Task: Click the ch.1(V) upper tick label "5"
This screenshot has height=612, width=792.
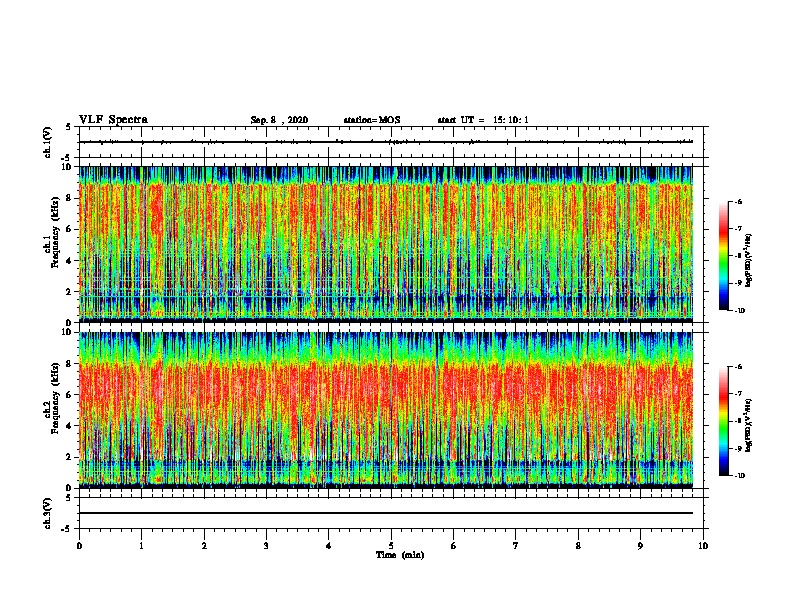Action: [69, 127]
